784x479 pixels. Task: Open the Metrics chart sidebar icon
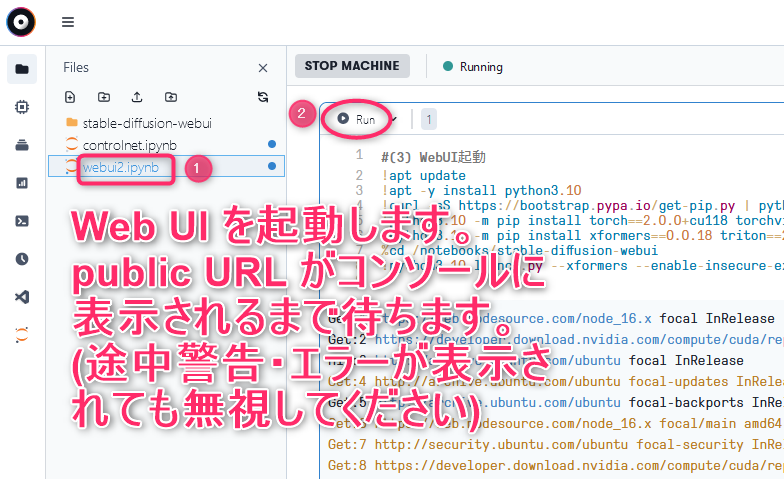pos(22,183)
